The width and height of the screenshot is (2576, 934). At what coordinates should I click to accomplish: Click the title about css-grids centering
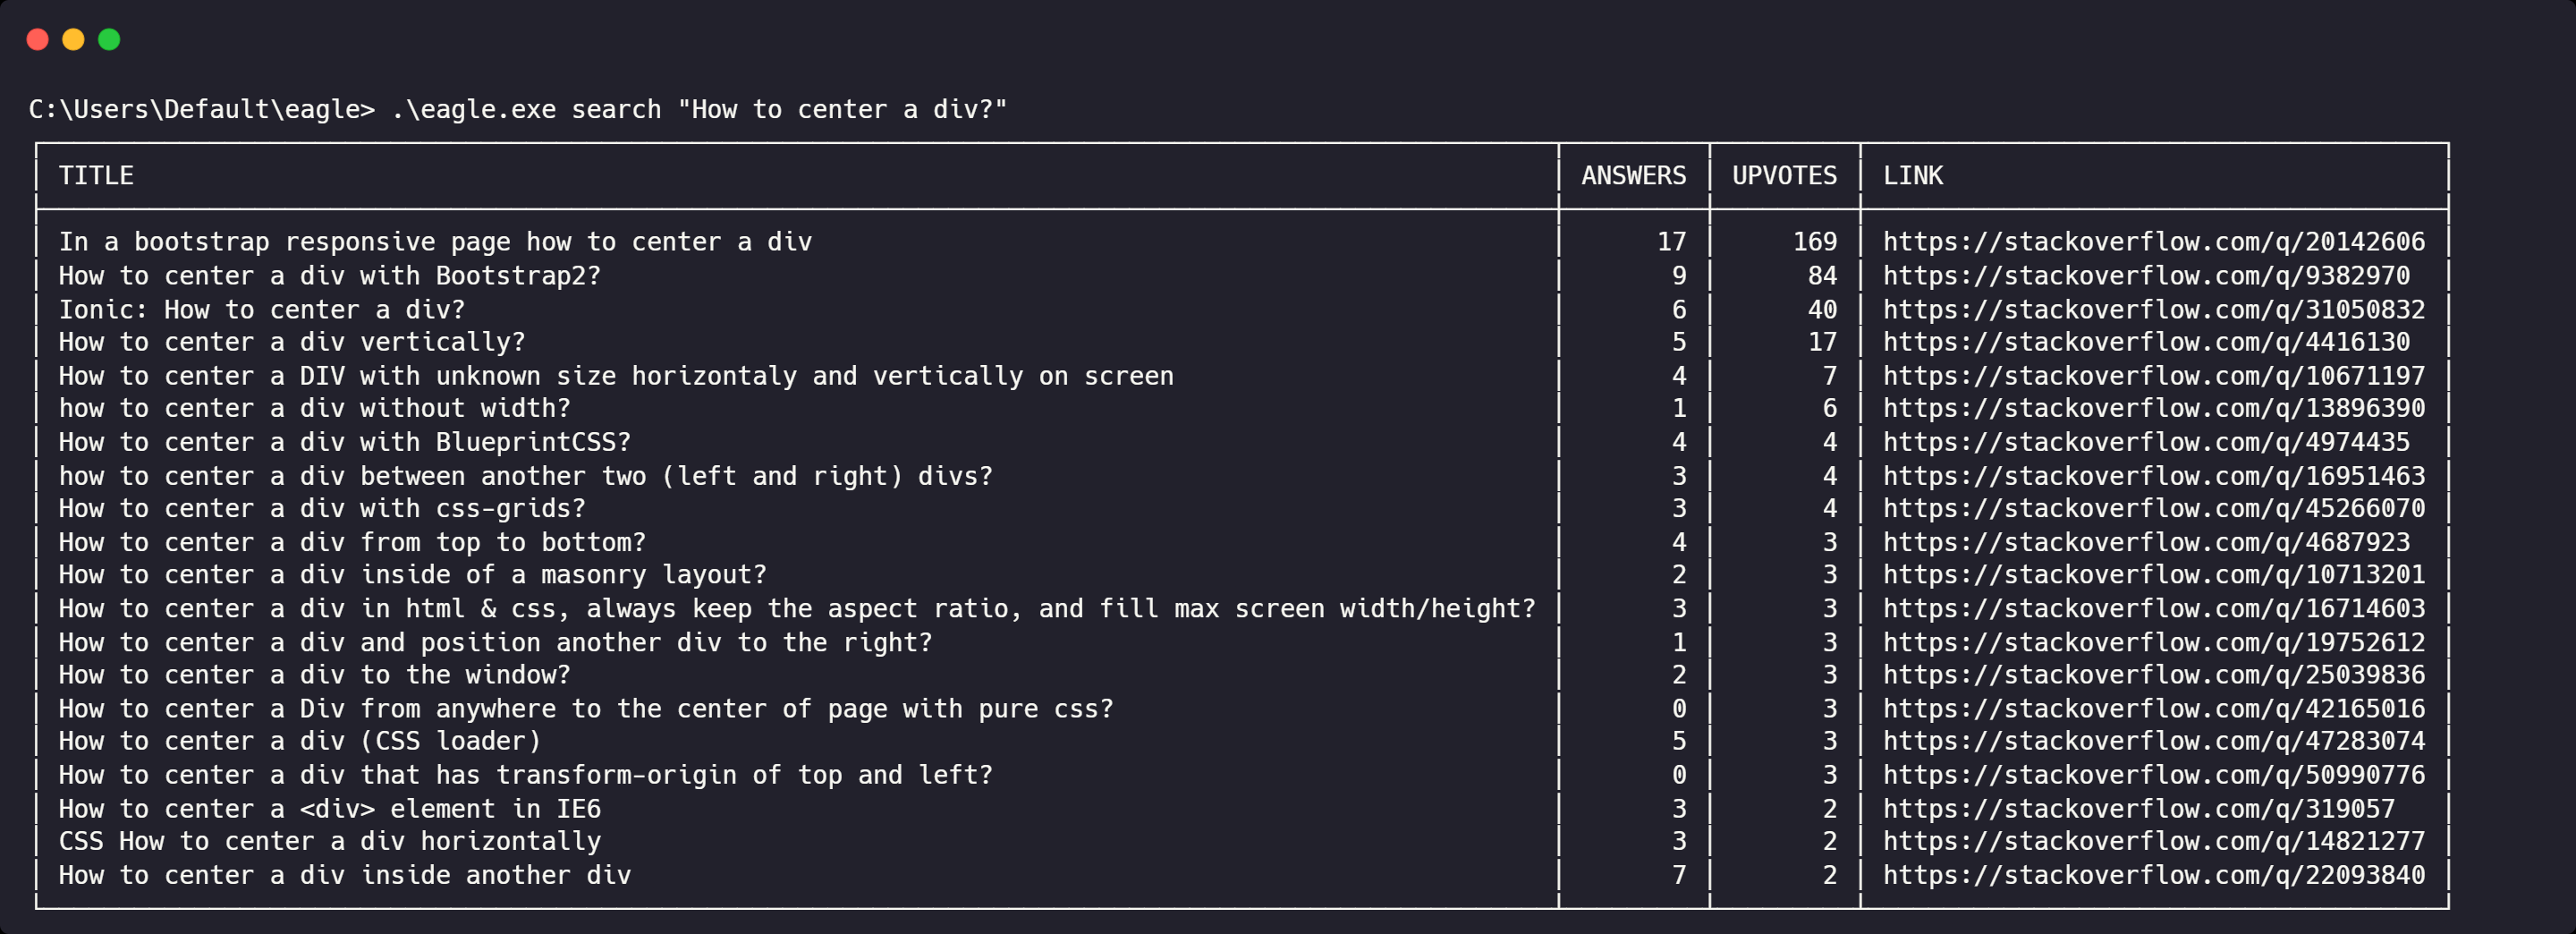pyautogui.click(x=321, y=509)
